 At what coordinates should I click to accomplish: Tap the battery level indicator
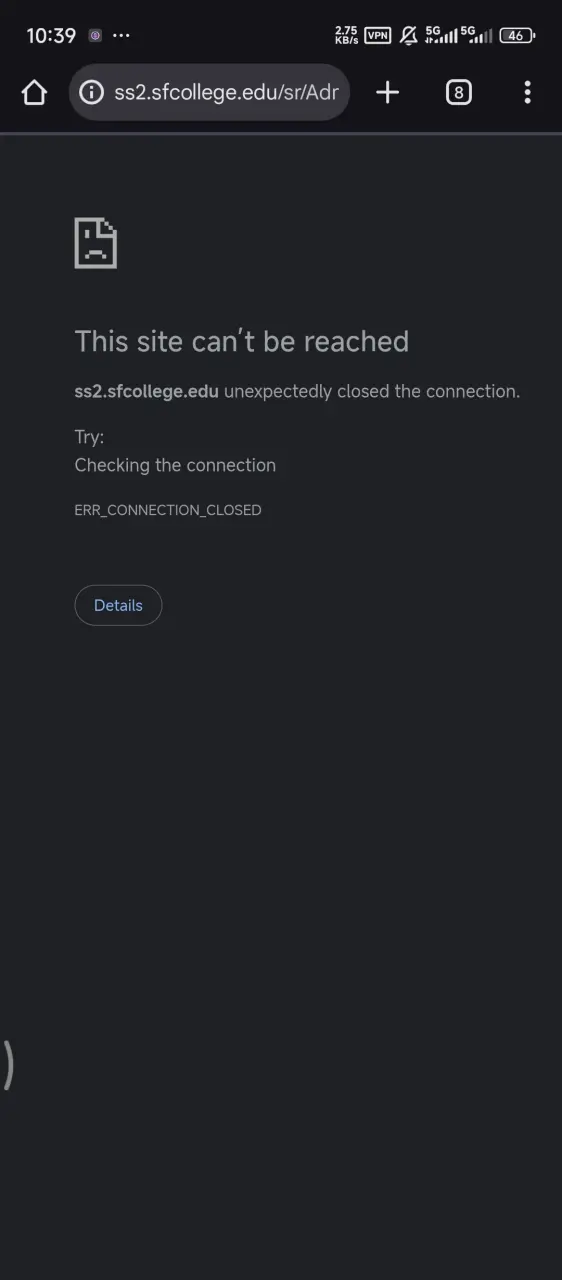pyautogui.click(x=517, y=35)
